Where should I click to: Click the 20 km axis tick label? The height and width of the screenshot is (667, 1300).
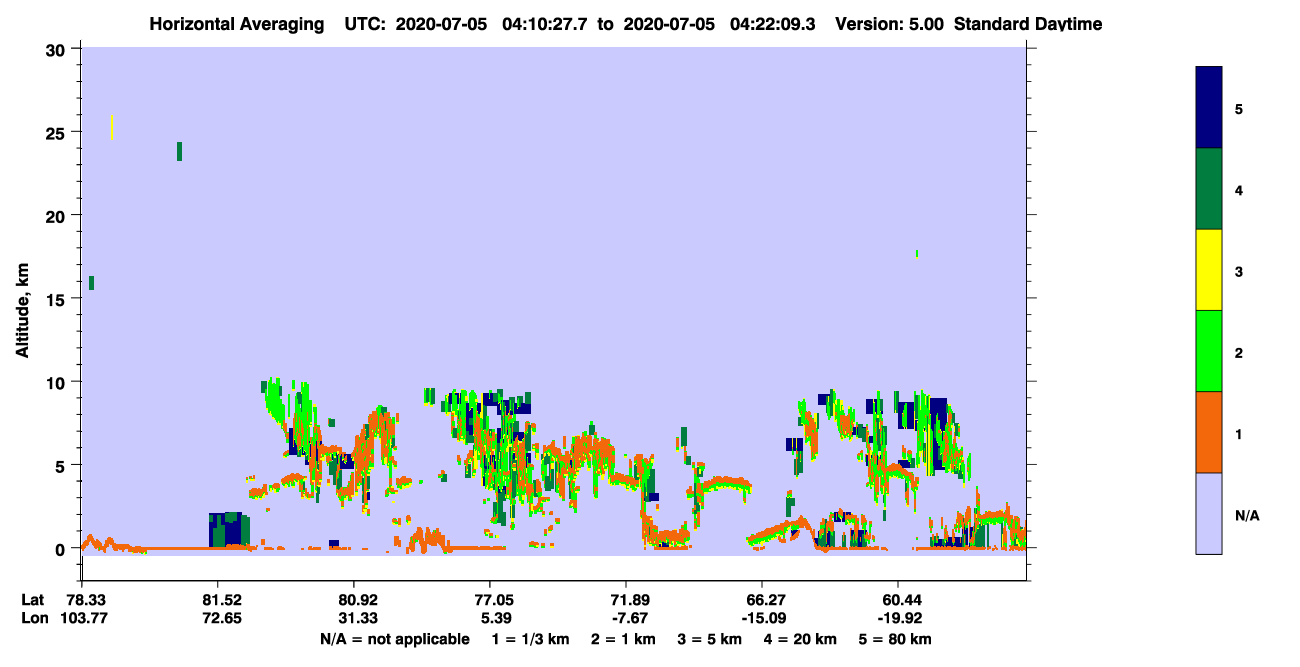pos(58,215)
